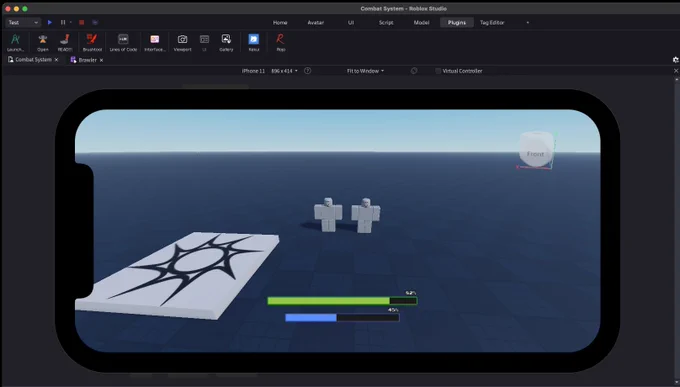The width and height of the screenshot is (680, 387).
Task: Open the Tag Editor tab
Action: click(492, 23)
